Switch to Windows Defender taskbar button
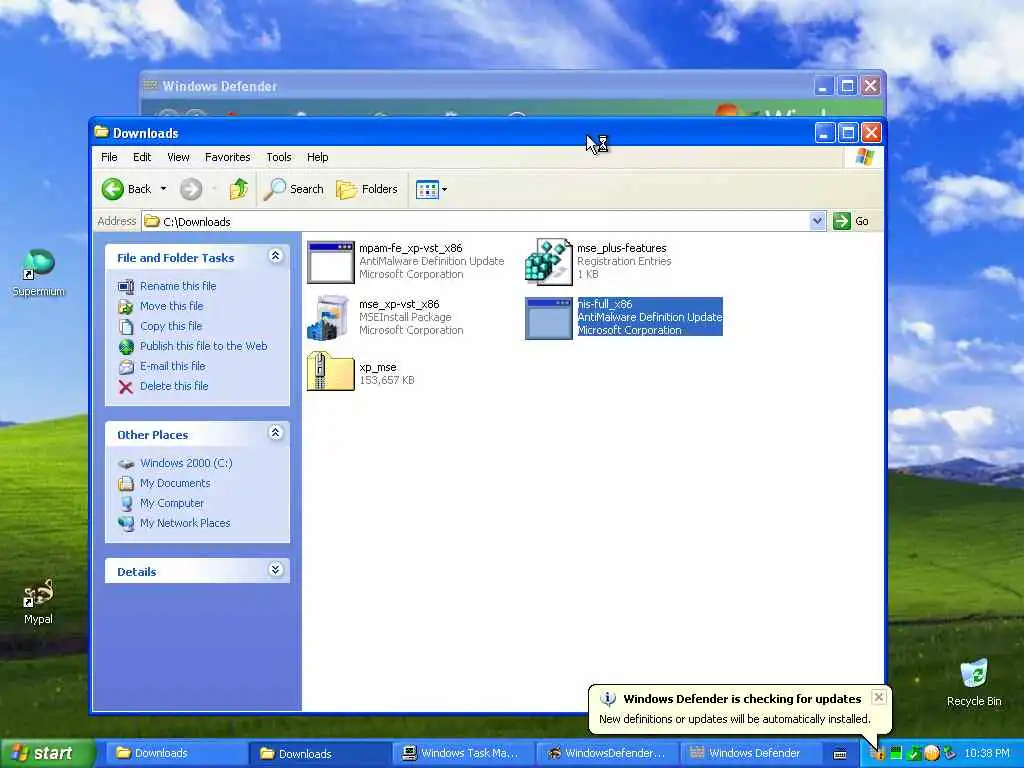Screen dimensions: 1024x768 tap(751, 753)
